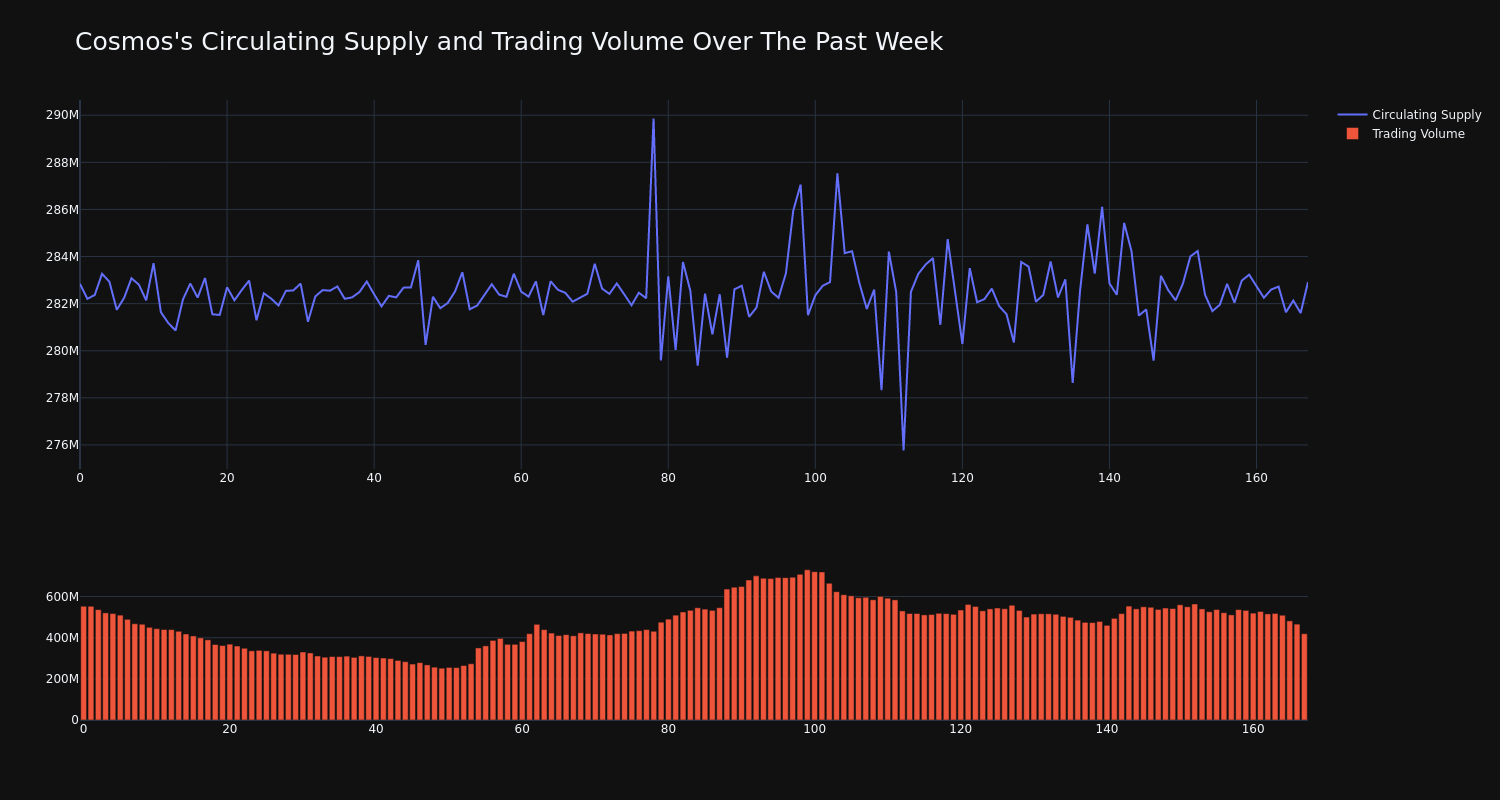Click the tallest trading volume bar
This screenshot has width=1500, height=800.
tap(807, 645)
